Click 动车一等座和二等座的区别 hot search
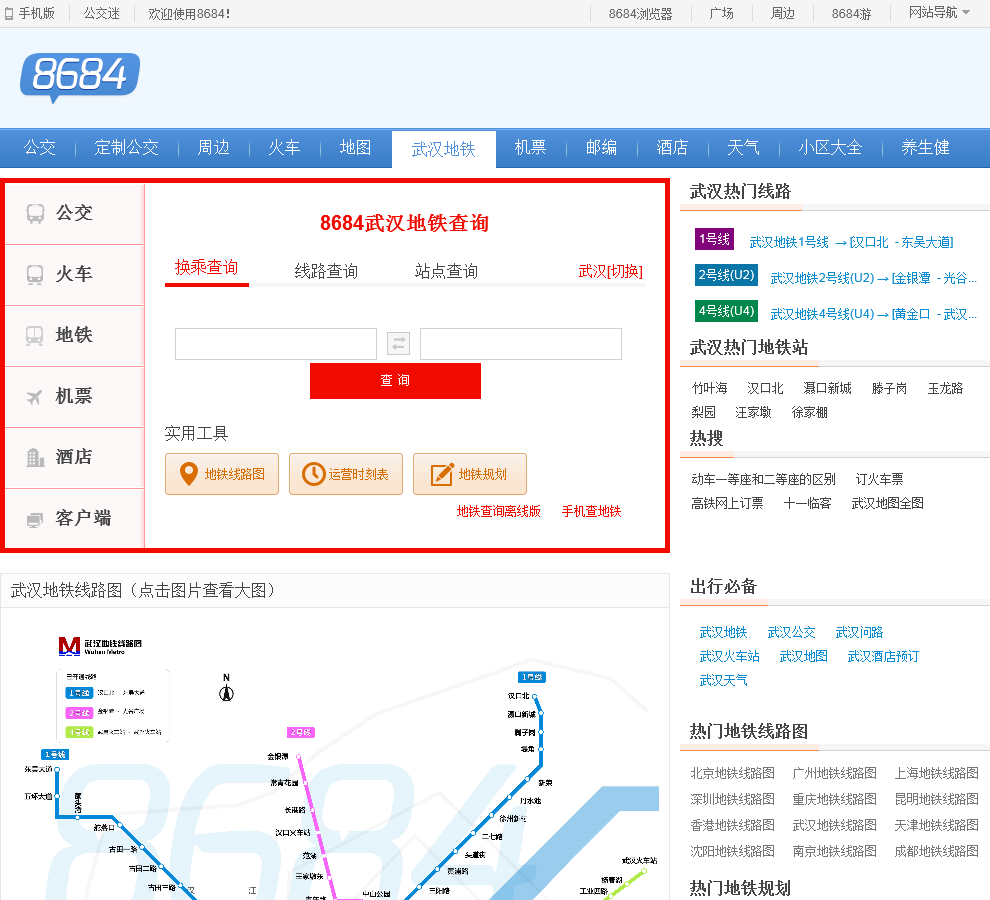Screen dimensions: 990x900 coord(763,479)
